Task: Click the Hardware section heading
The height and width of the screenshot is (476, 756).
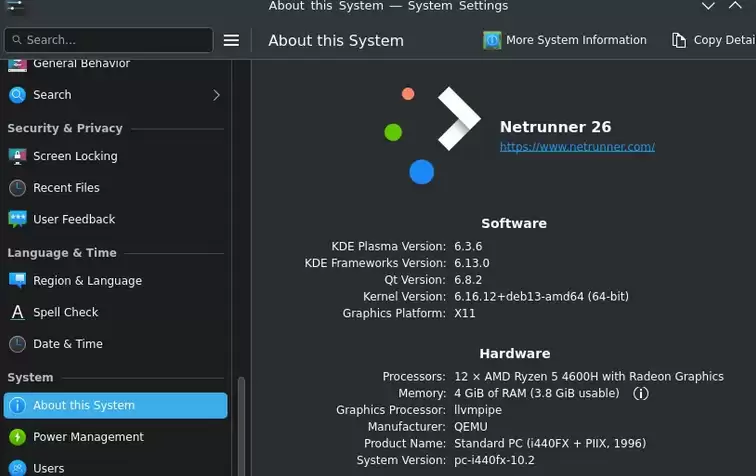Action: click(514, 354)
